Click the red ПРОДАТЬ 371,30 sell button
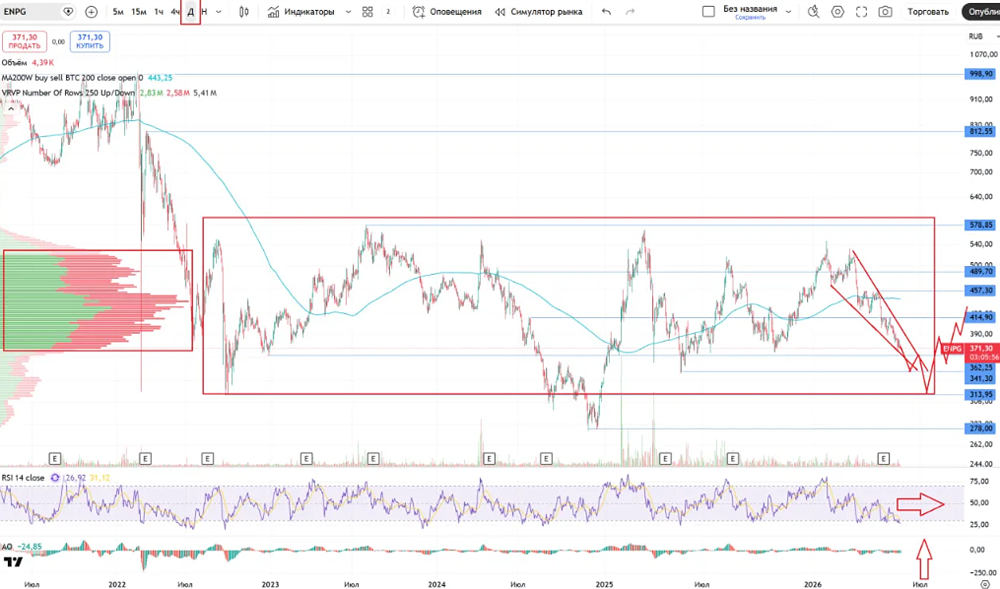 point(24,41)
